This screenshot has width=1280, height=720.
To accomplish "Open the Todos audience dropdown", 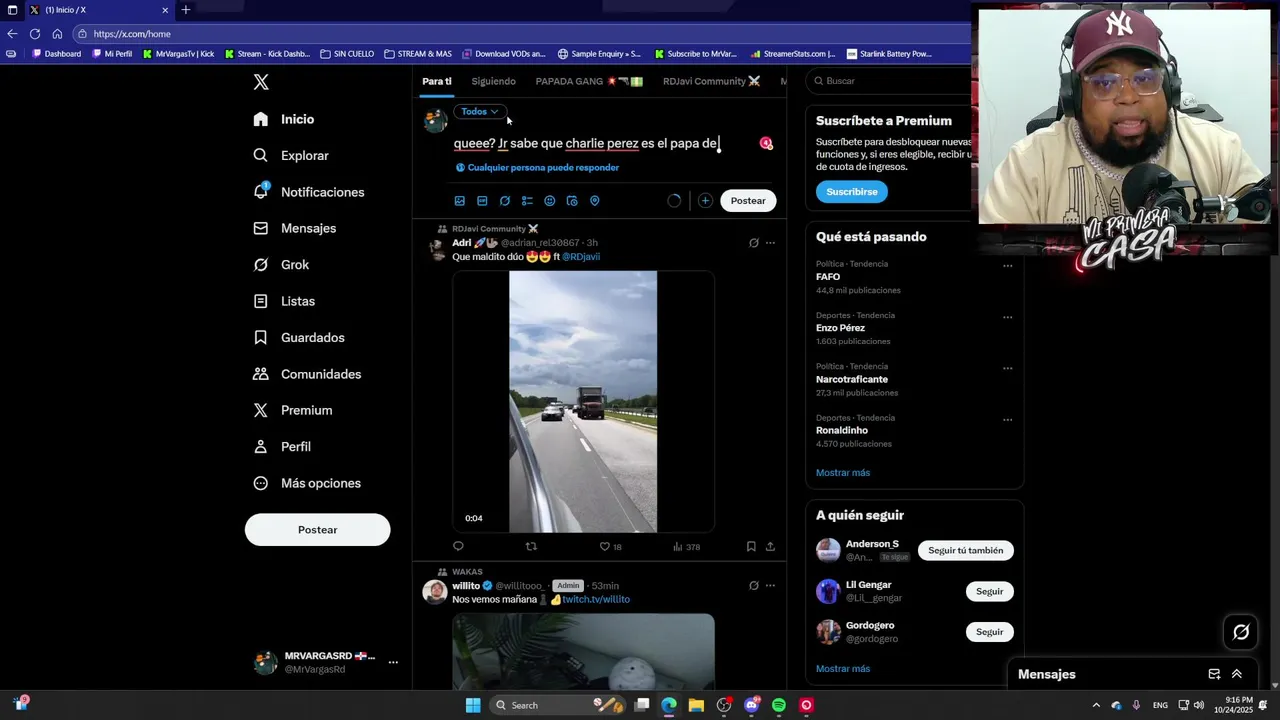I will [x=480, y=111].
